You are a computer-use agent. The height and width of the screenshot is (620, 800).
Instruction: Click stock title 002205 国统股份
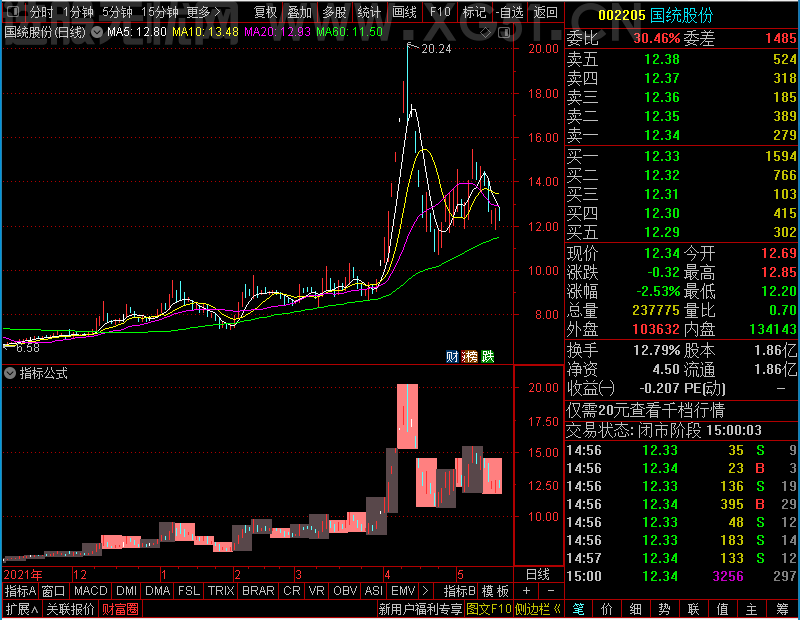656,15
